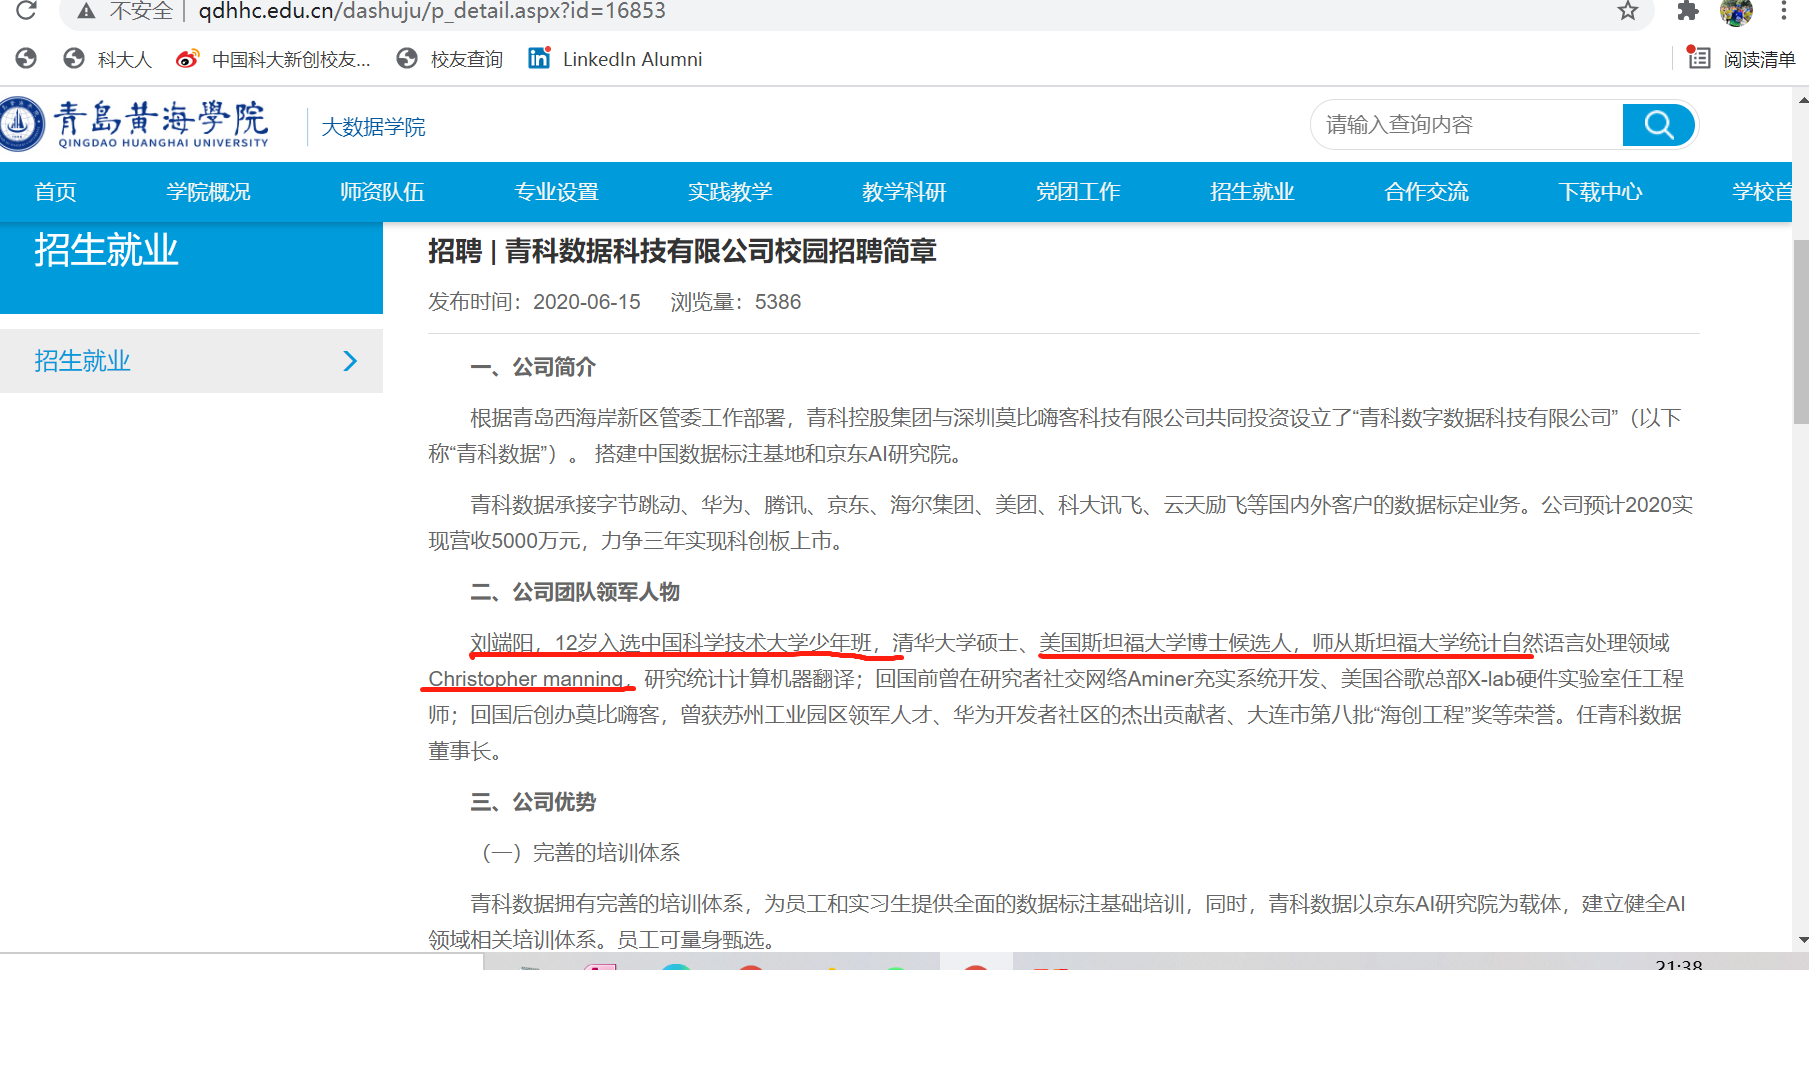Select 招生就业 in the left sidebar list
1809x1088 pixels.
point(191,361)
